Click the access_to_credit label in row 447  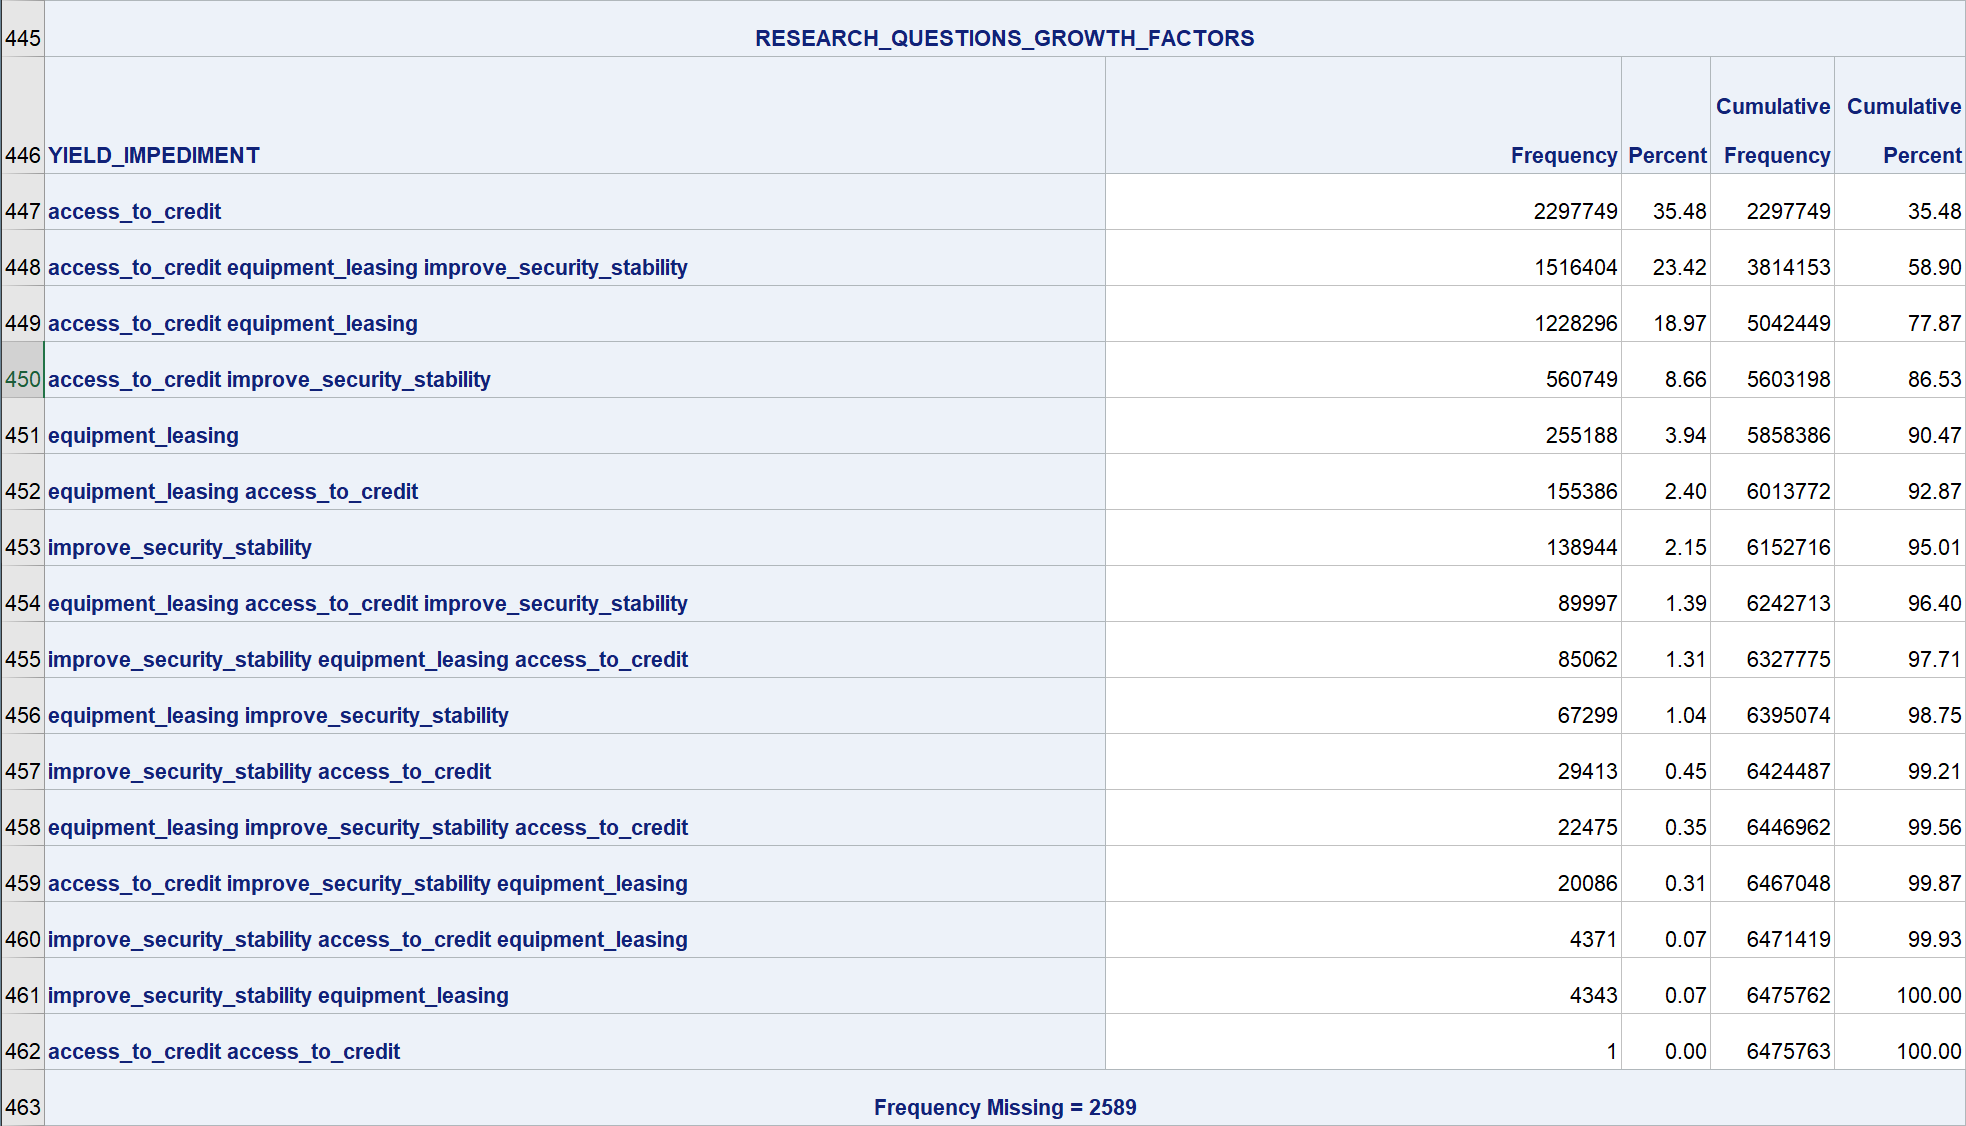[134, 211]
